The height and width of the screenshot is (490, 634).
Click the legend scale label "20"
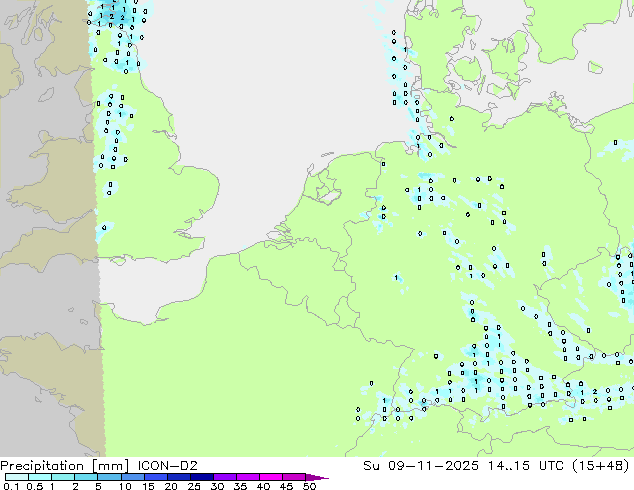pos(171,486)
